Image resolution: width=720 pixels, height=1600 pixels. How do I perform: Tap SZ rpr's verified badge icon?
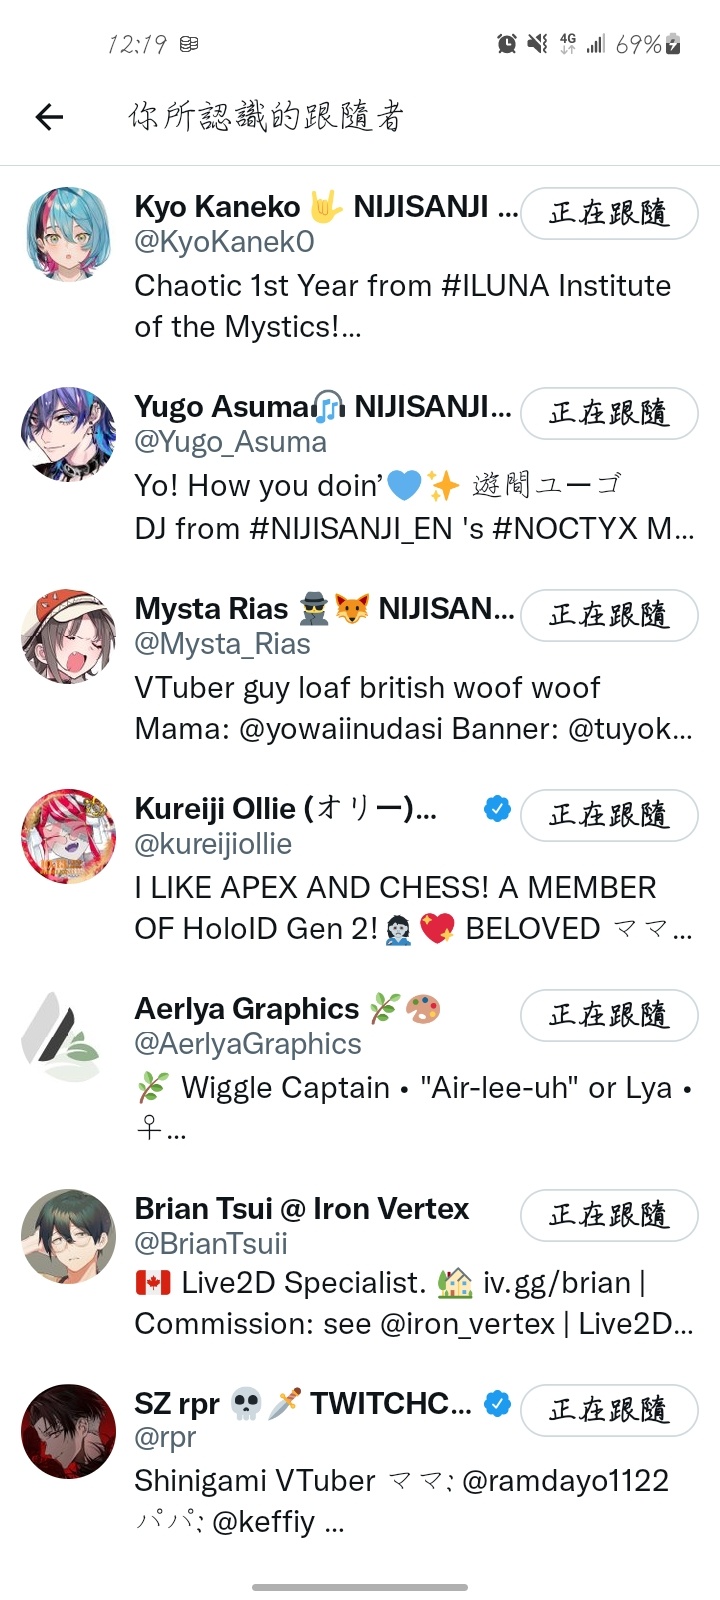tap(497, 1404)
